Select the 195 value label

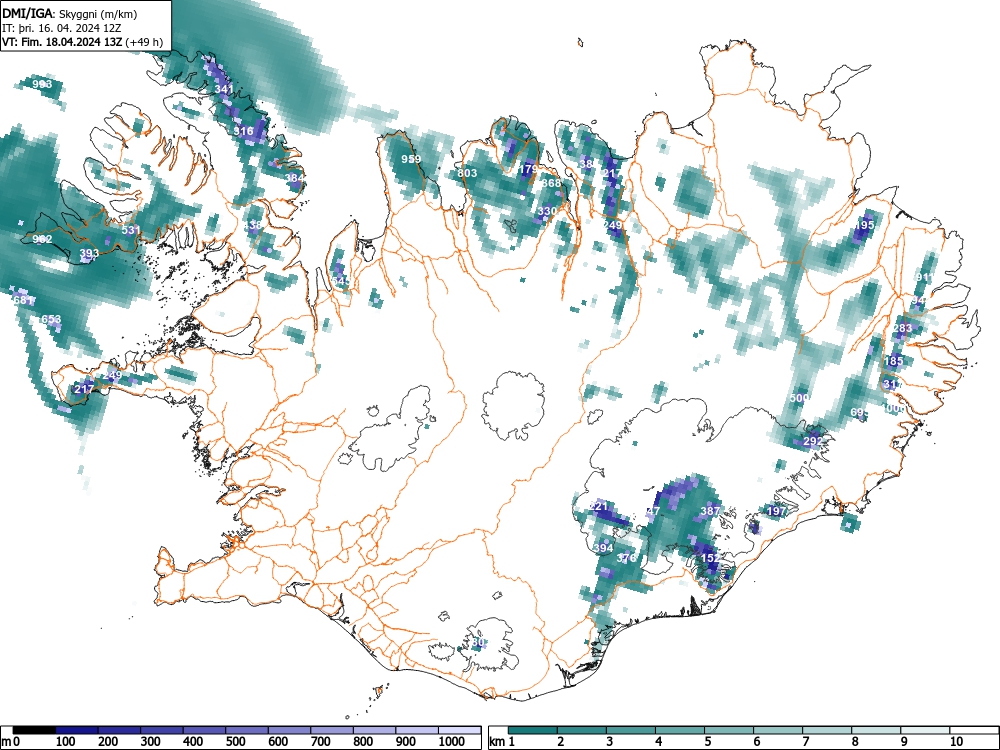(864, 225)
